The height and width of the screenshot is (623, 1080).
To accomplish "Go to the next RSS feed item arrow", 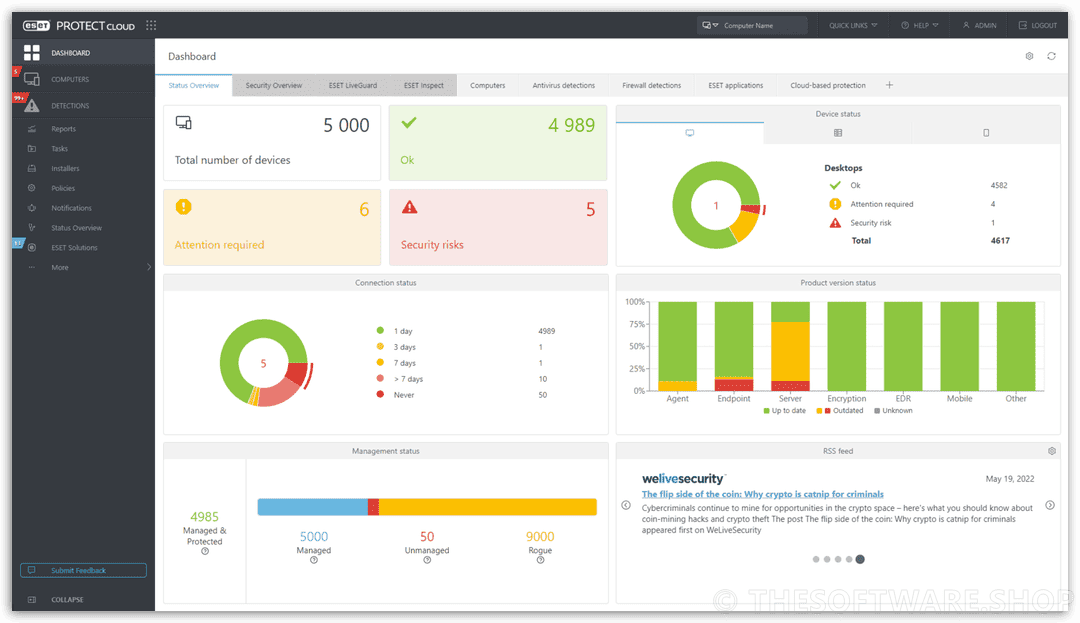I will pos(1050,505).
